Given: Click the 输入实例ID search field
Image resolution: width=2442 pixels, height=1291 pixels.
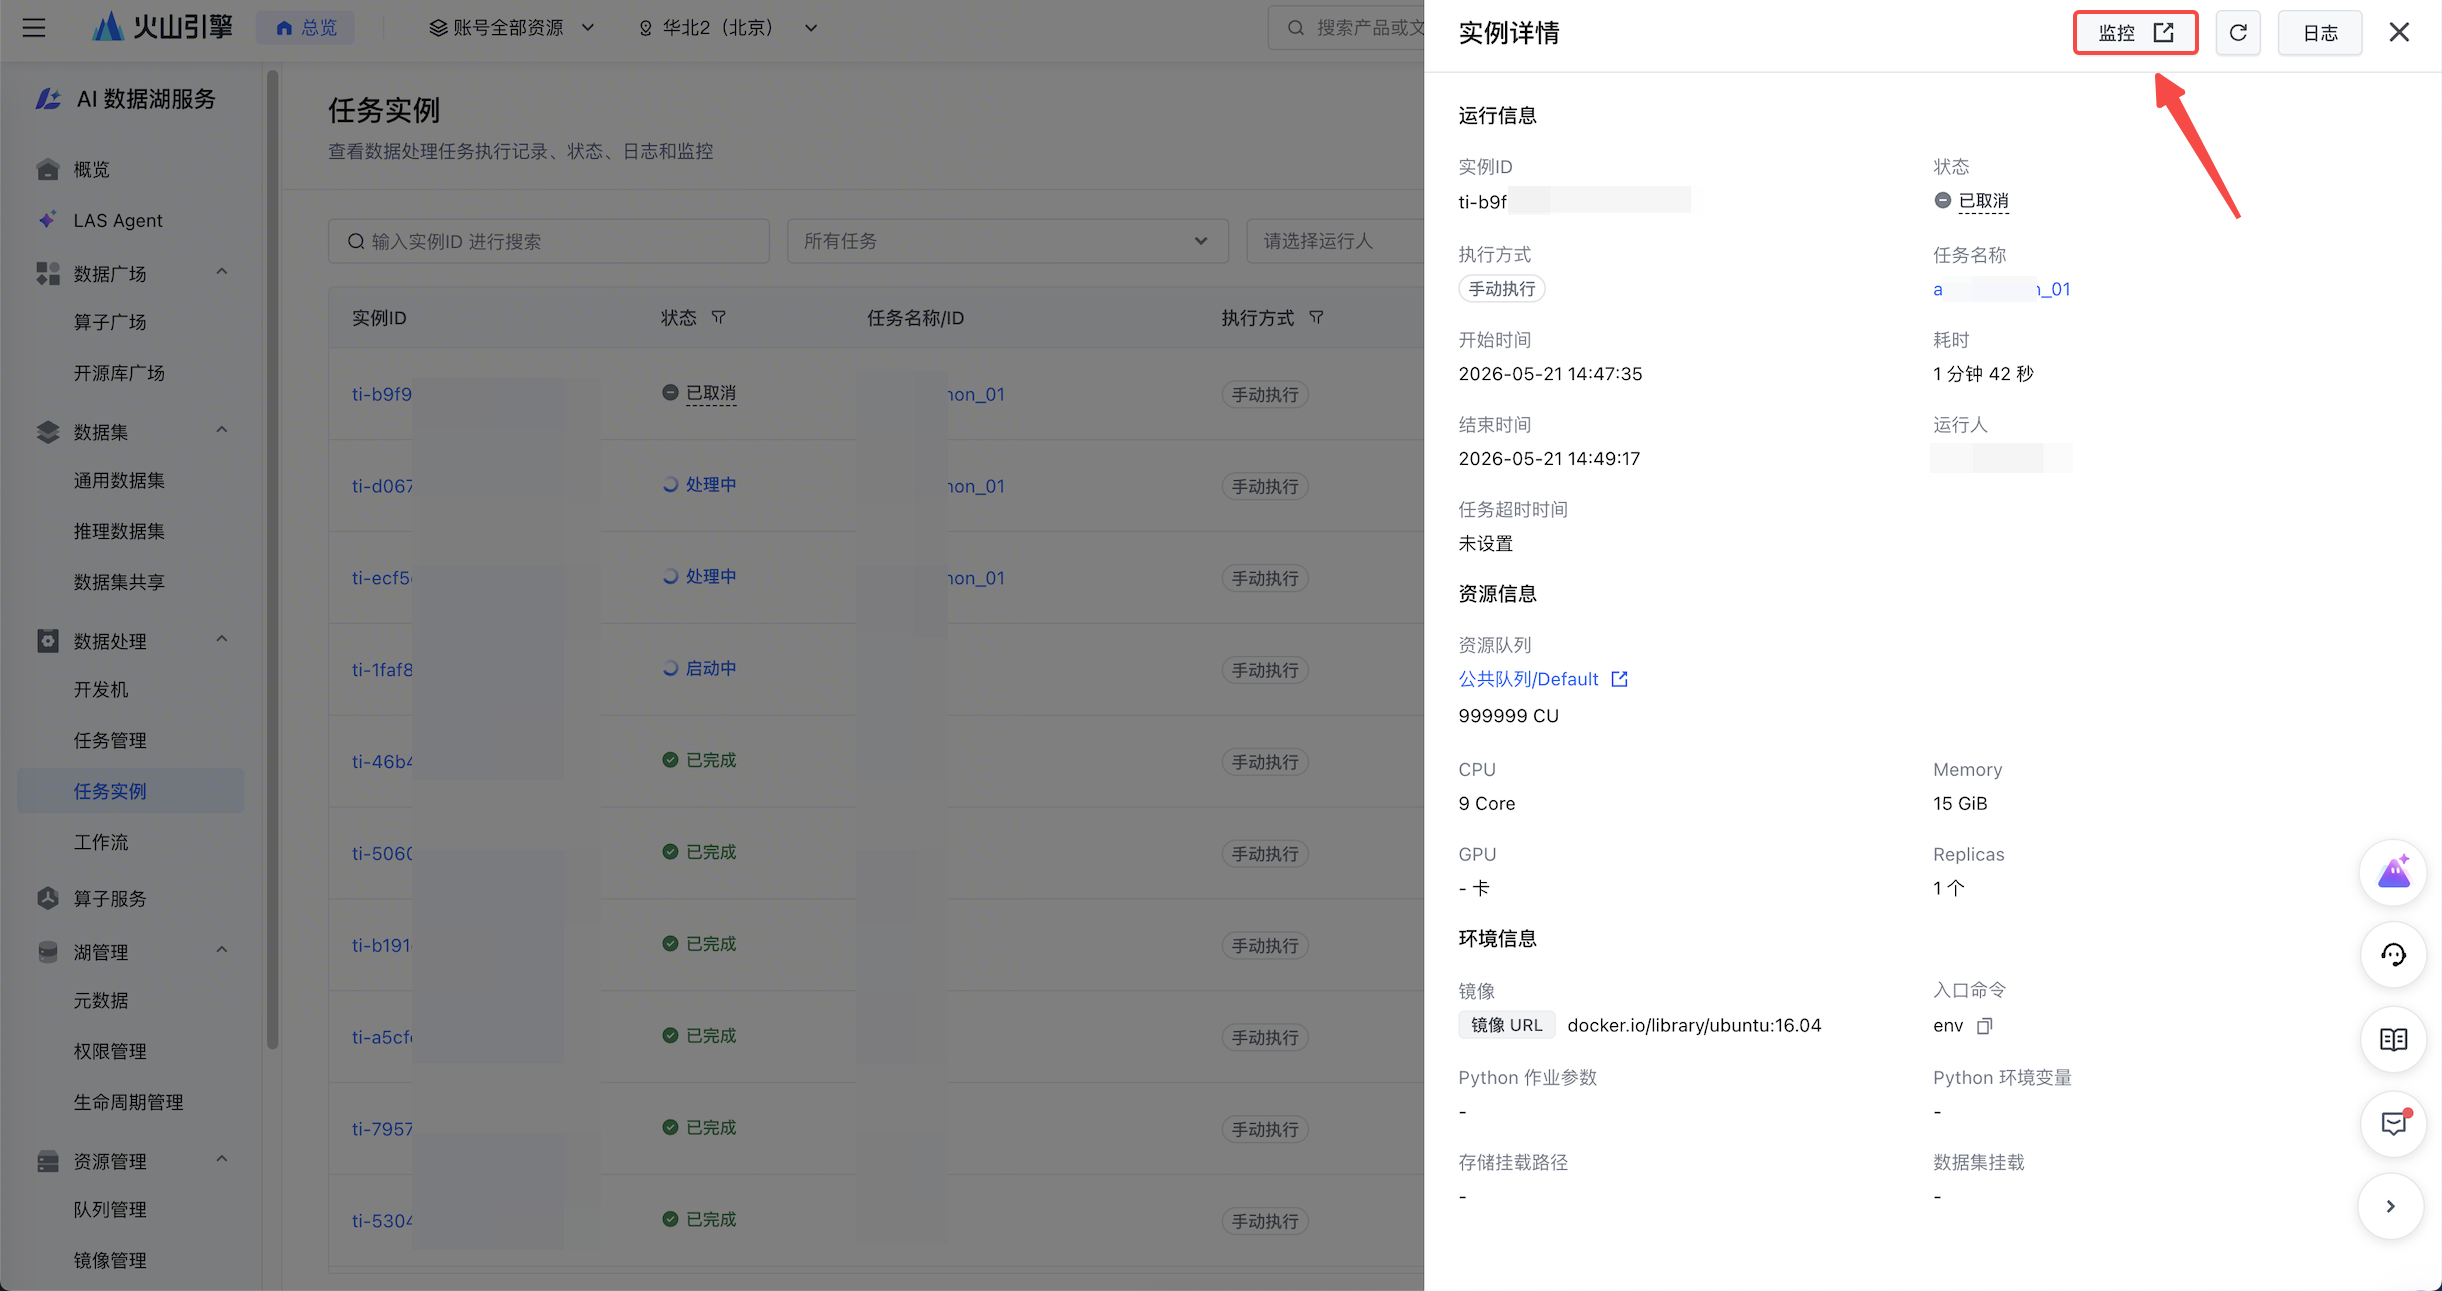Looking at the screenshot, I should (549, 241).
